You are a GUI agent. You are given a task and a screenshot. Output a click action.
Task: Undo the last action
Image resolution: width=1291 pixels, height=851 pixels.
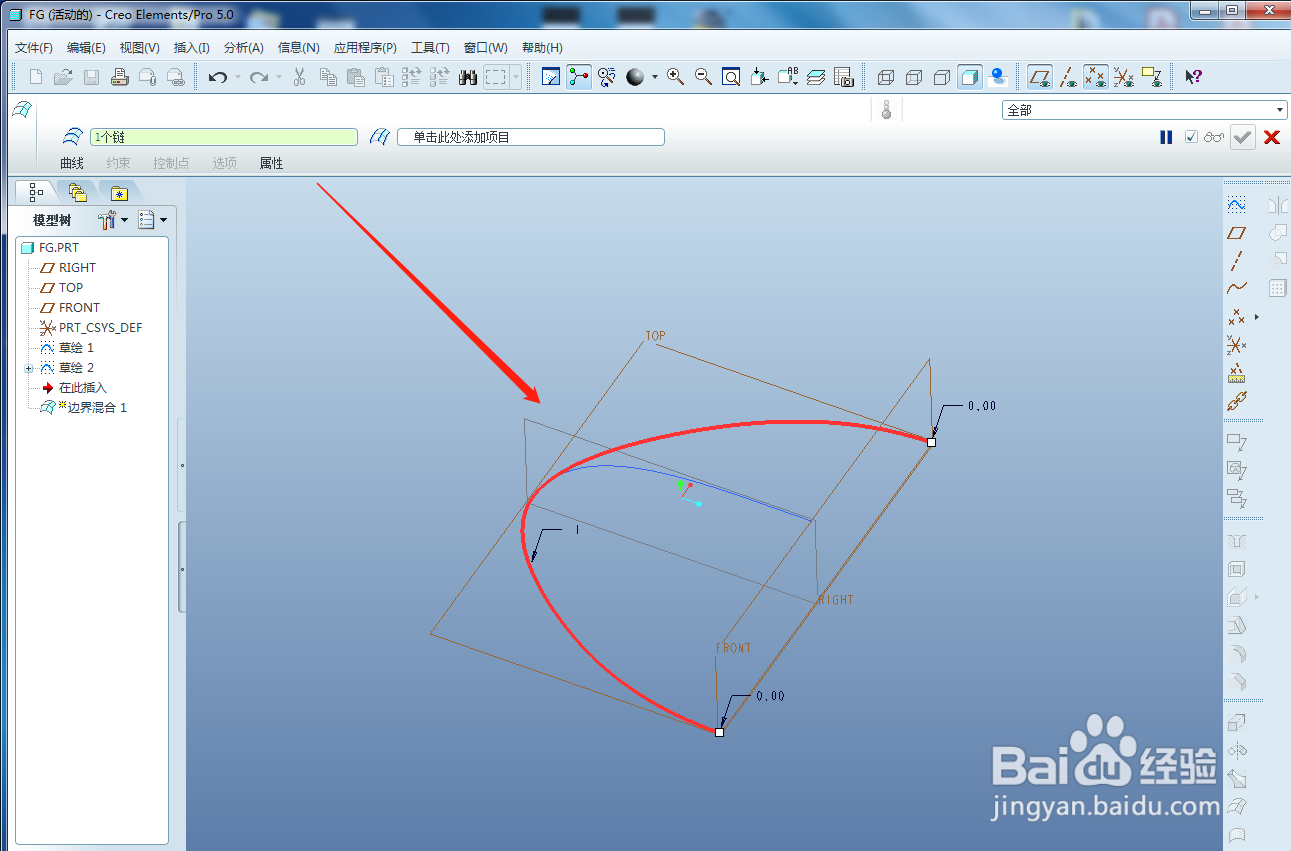218,77
